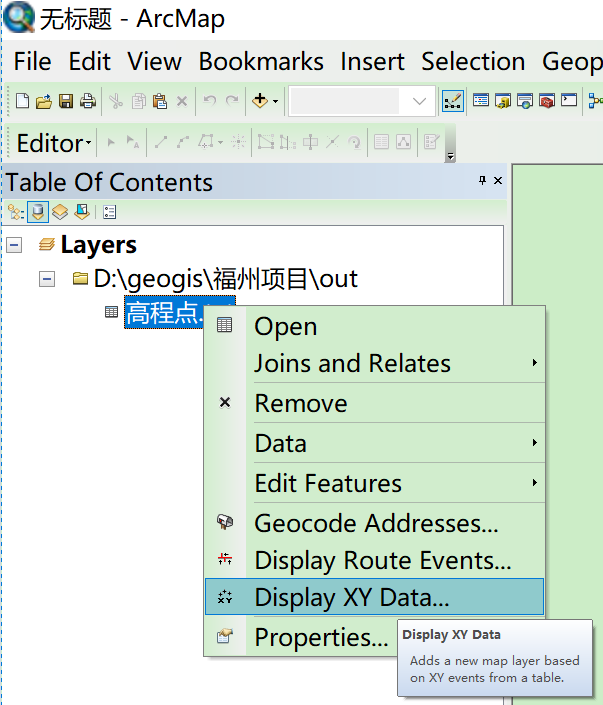The width and height of the screenshot is (603, 705).
Task: Switch to List By Visibility view
Action: 60,212
